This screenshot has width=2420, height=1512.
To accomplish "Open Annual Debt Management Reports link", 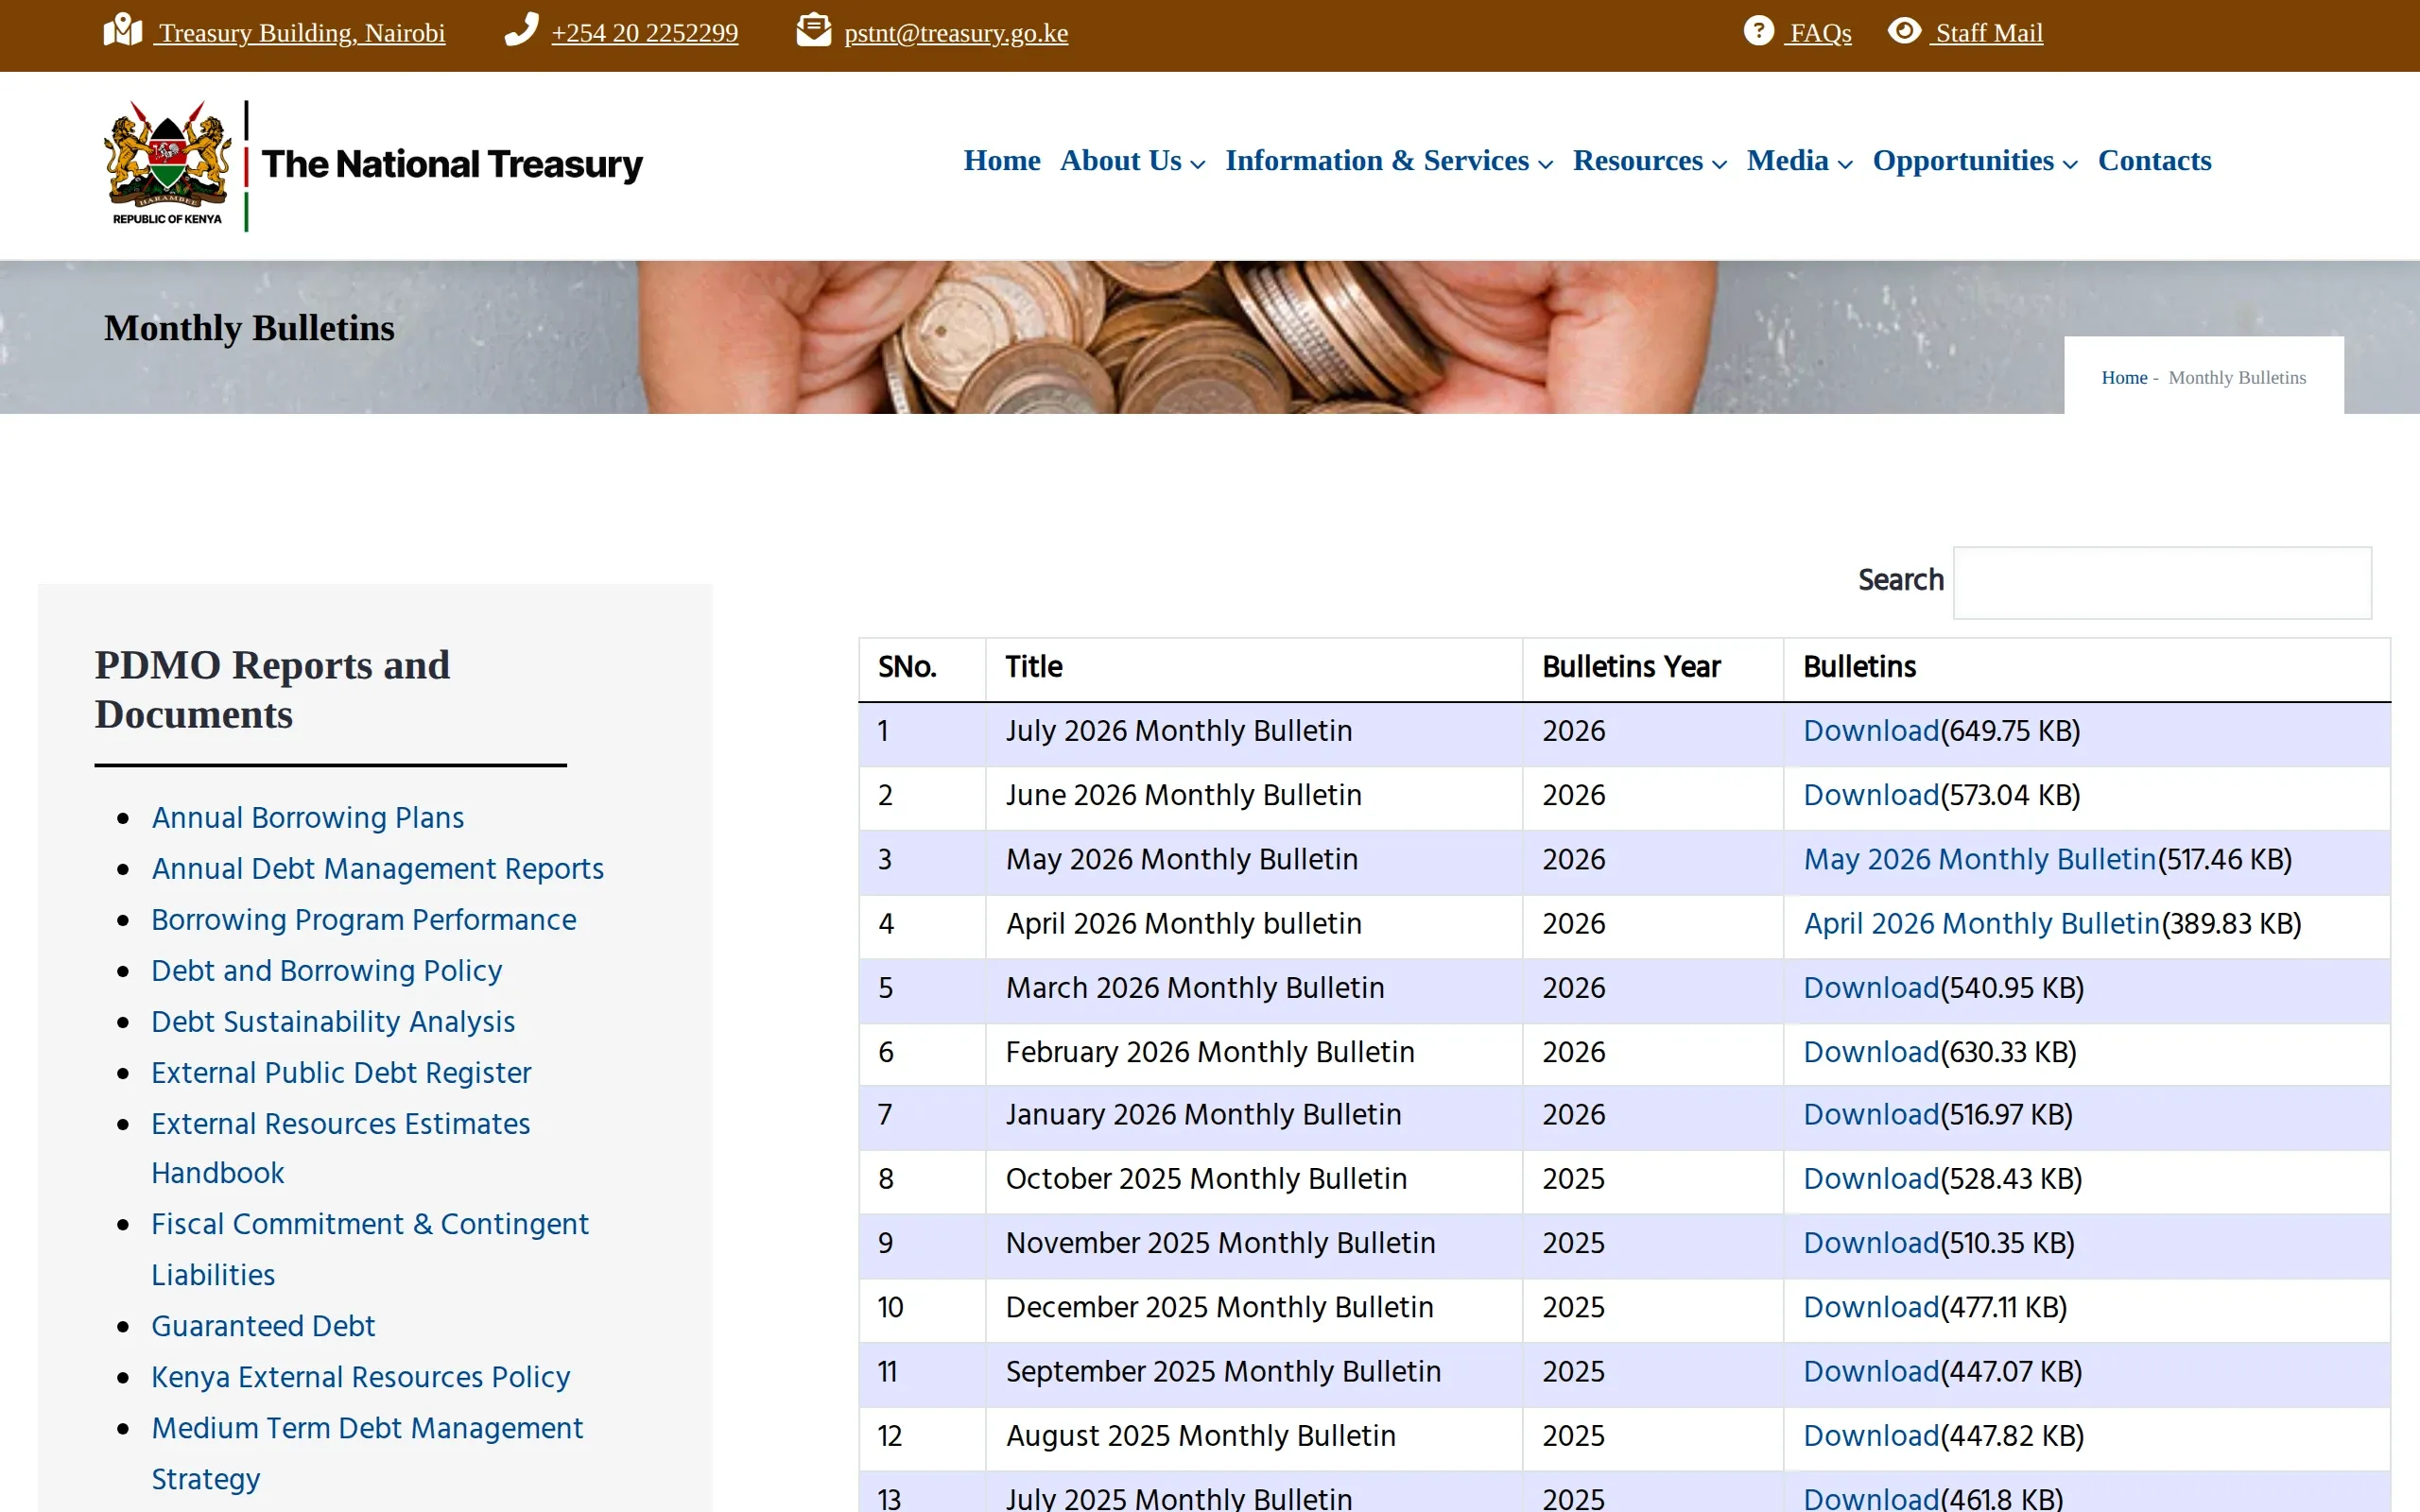I will click(377, 869).
